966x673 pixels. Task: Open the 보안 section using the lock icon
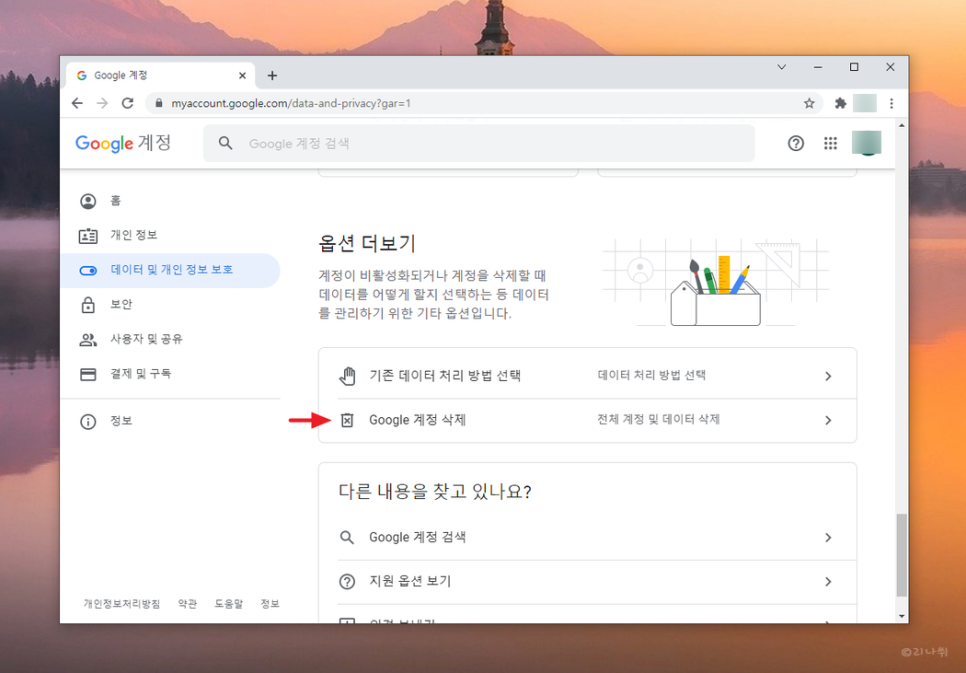click(x=89, y=305)
